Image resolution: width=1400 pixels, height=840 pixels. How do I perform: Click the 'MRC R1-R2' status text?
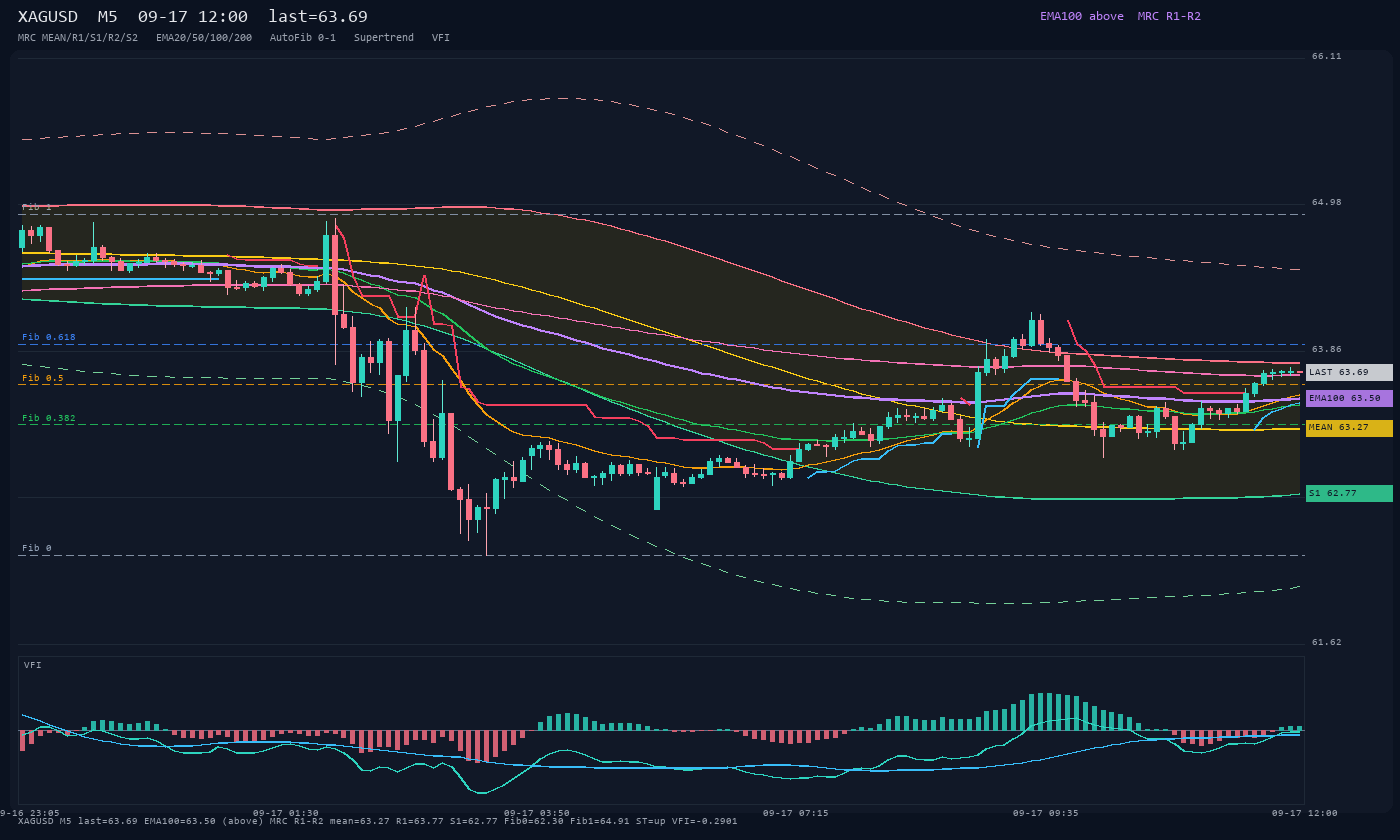coord(1169,16)
